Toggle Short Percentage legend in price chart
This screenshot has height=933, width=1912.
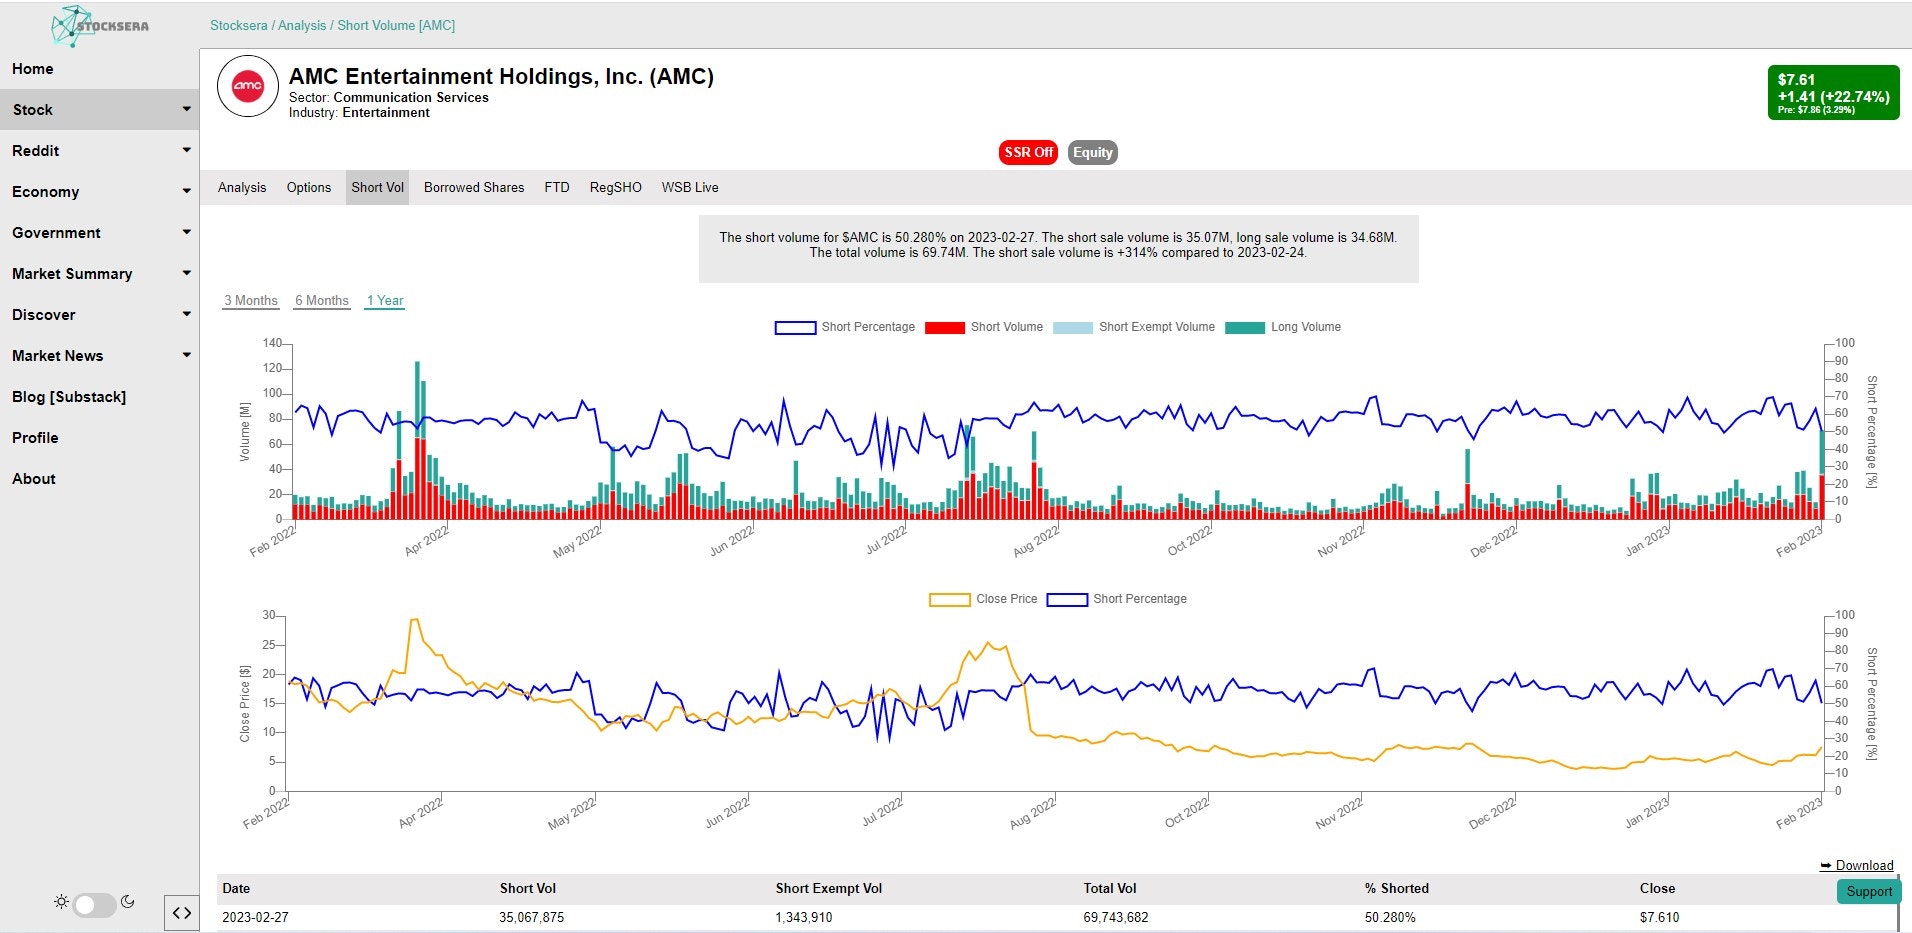pyautogui.click(x=1117, y=599)
